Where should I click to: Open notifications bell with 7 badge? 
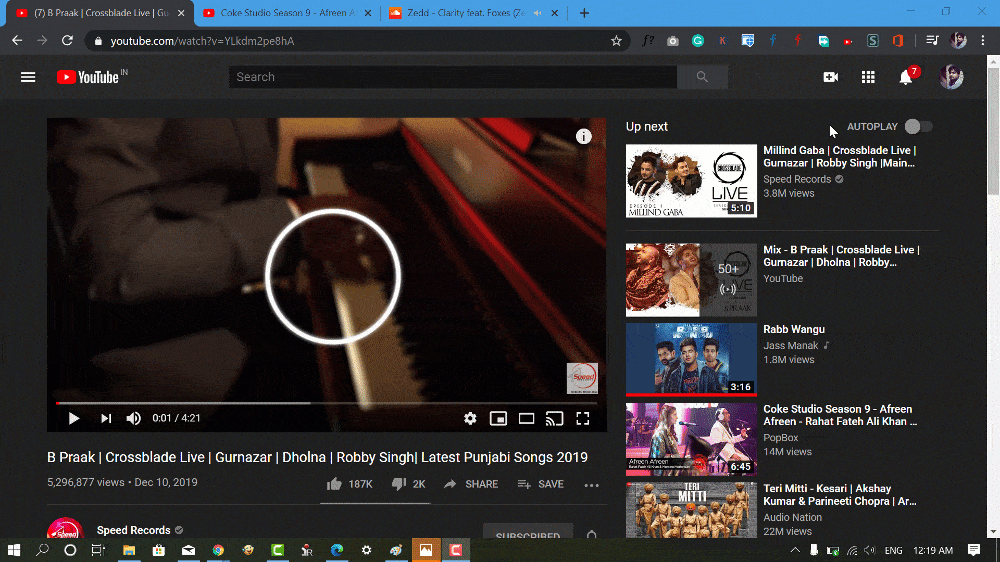click(x=906, y=77)
